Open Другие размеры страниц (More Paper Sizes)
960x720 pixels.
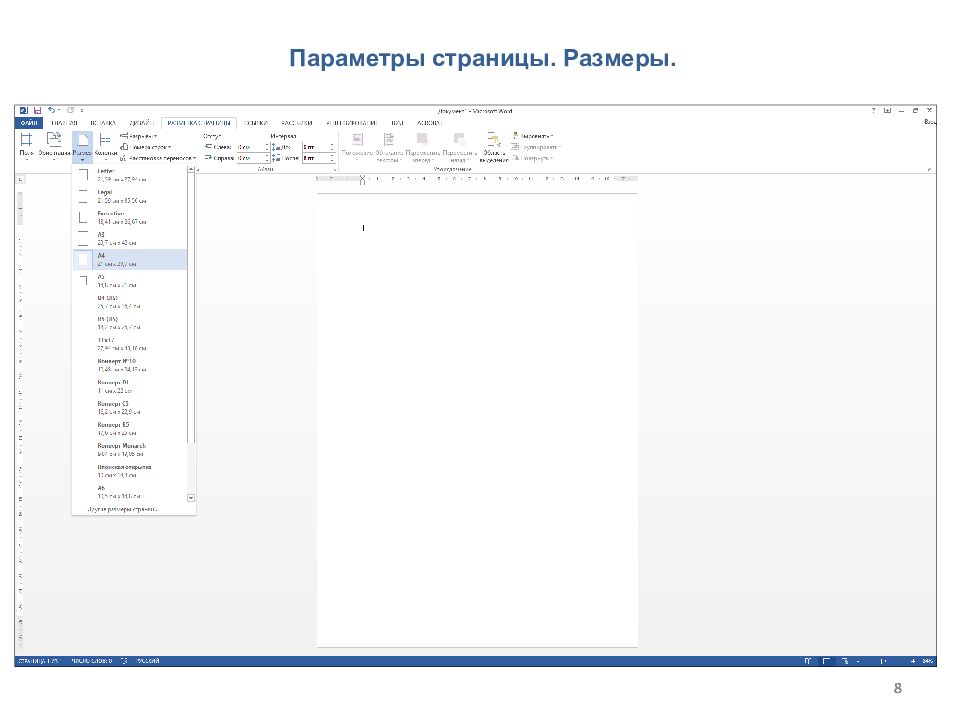122,509
